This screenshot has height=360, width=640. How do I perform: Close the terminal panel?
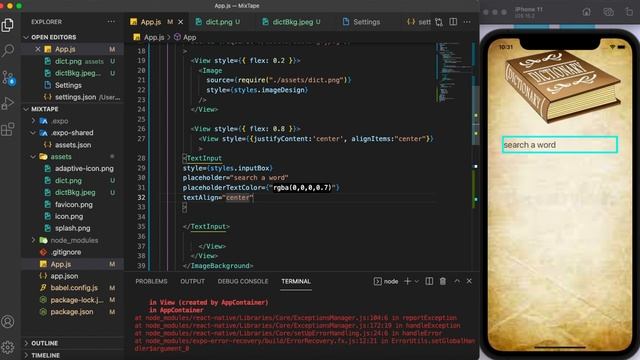tap(469, 281)
